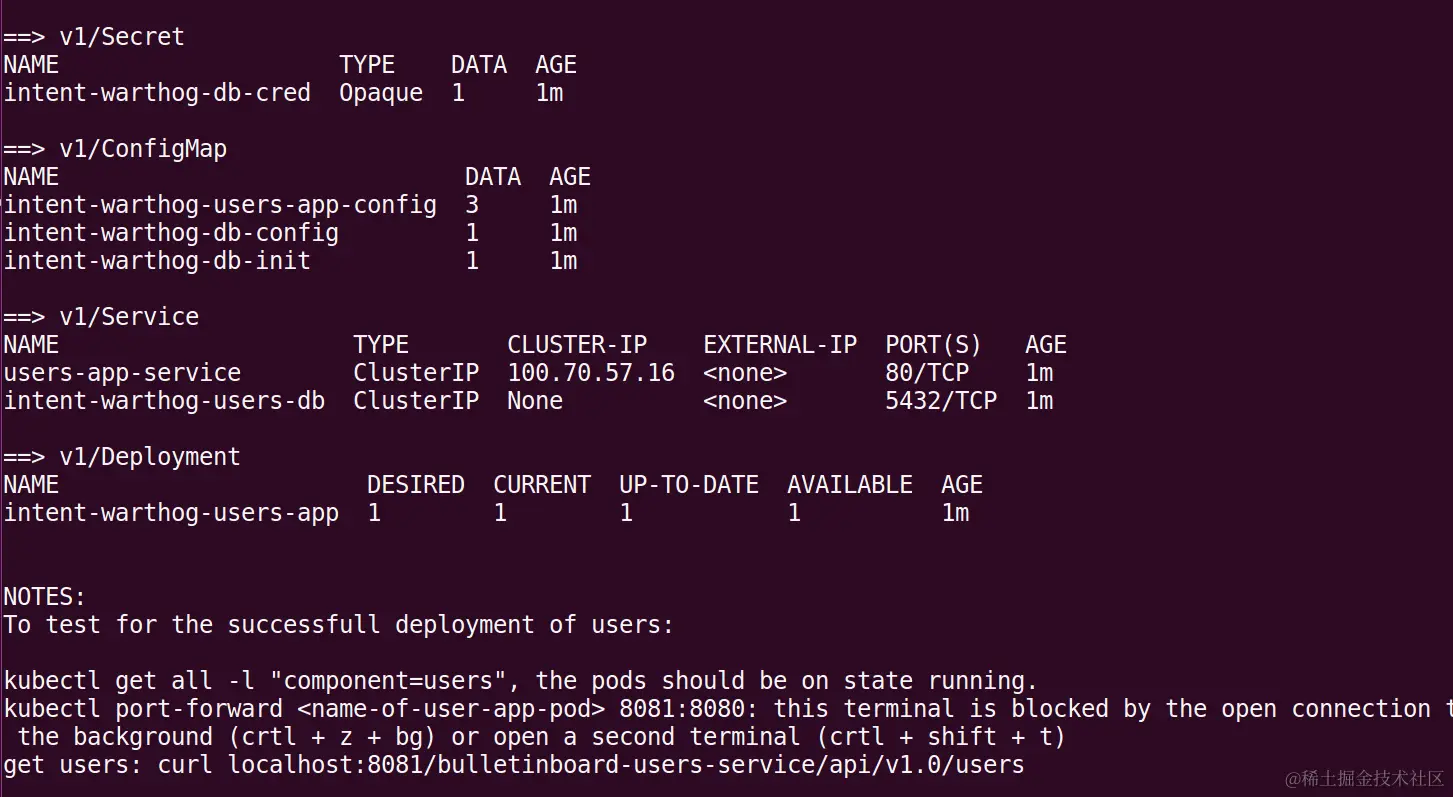Click the "ClusterIP" type of users-app-service
The image size is (1453, 797).
416,373
